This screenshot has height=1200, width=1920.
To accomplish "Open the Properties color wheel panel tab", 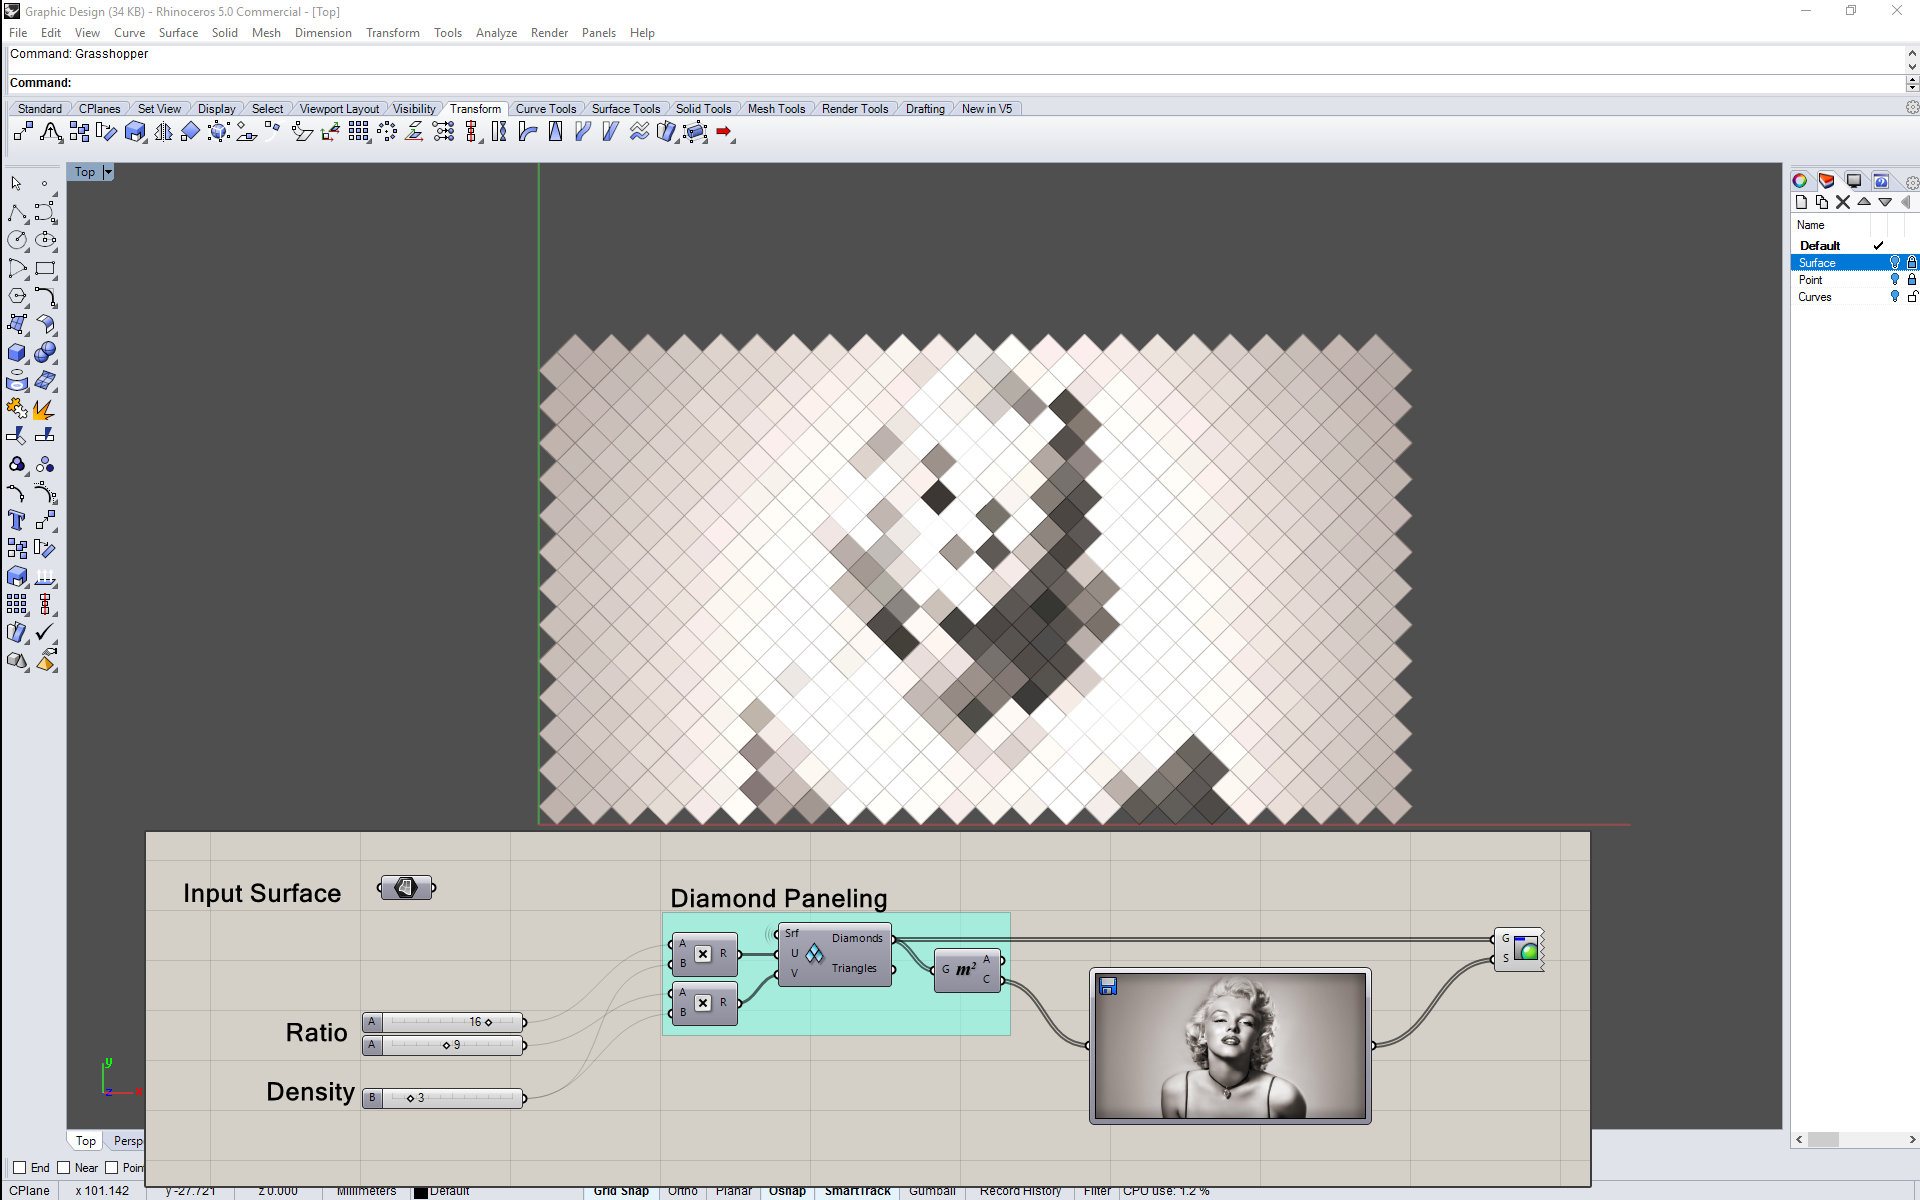I will point(1800,181).
